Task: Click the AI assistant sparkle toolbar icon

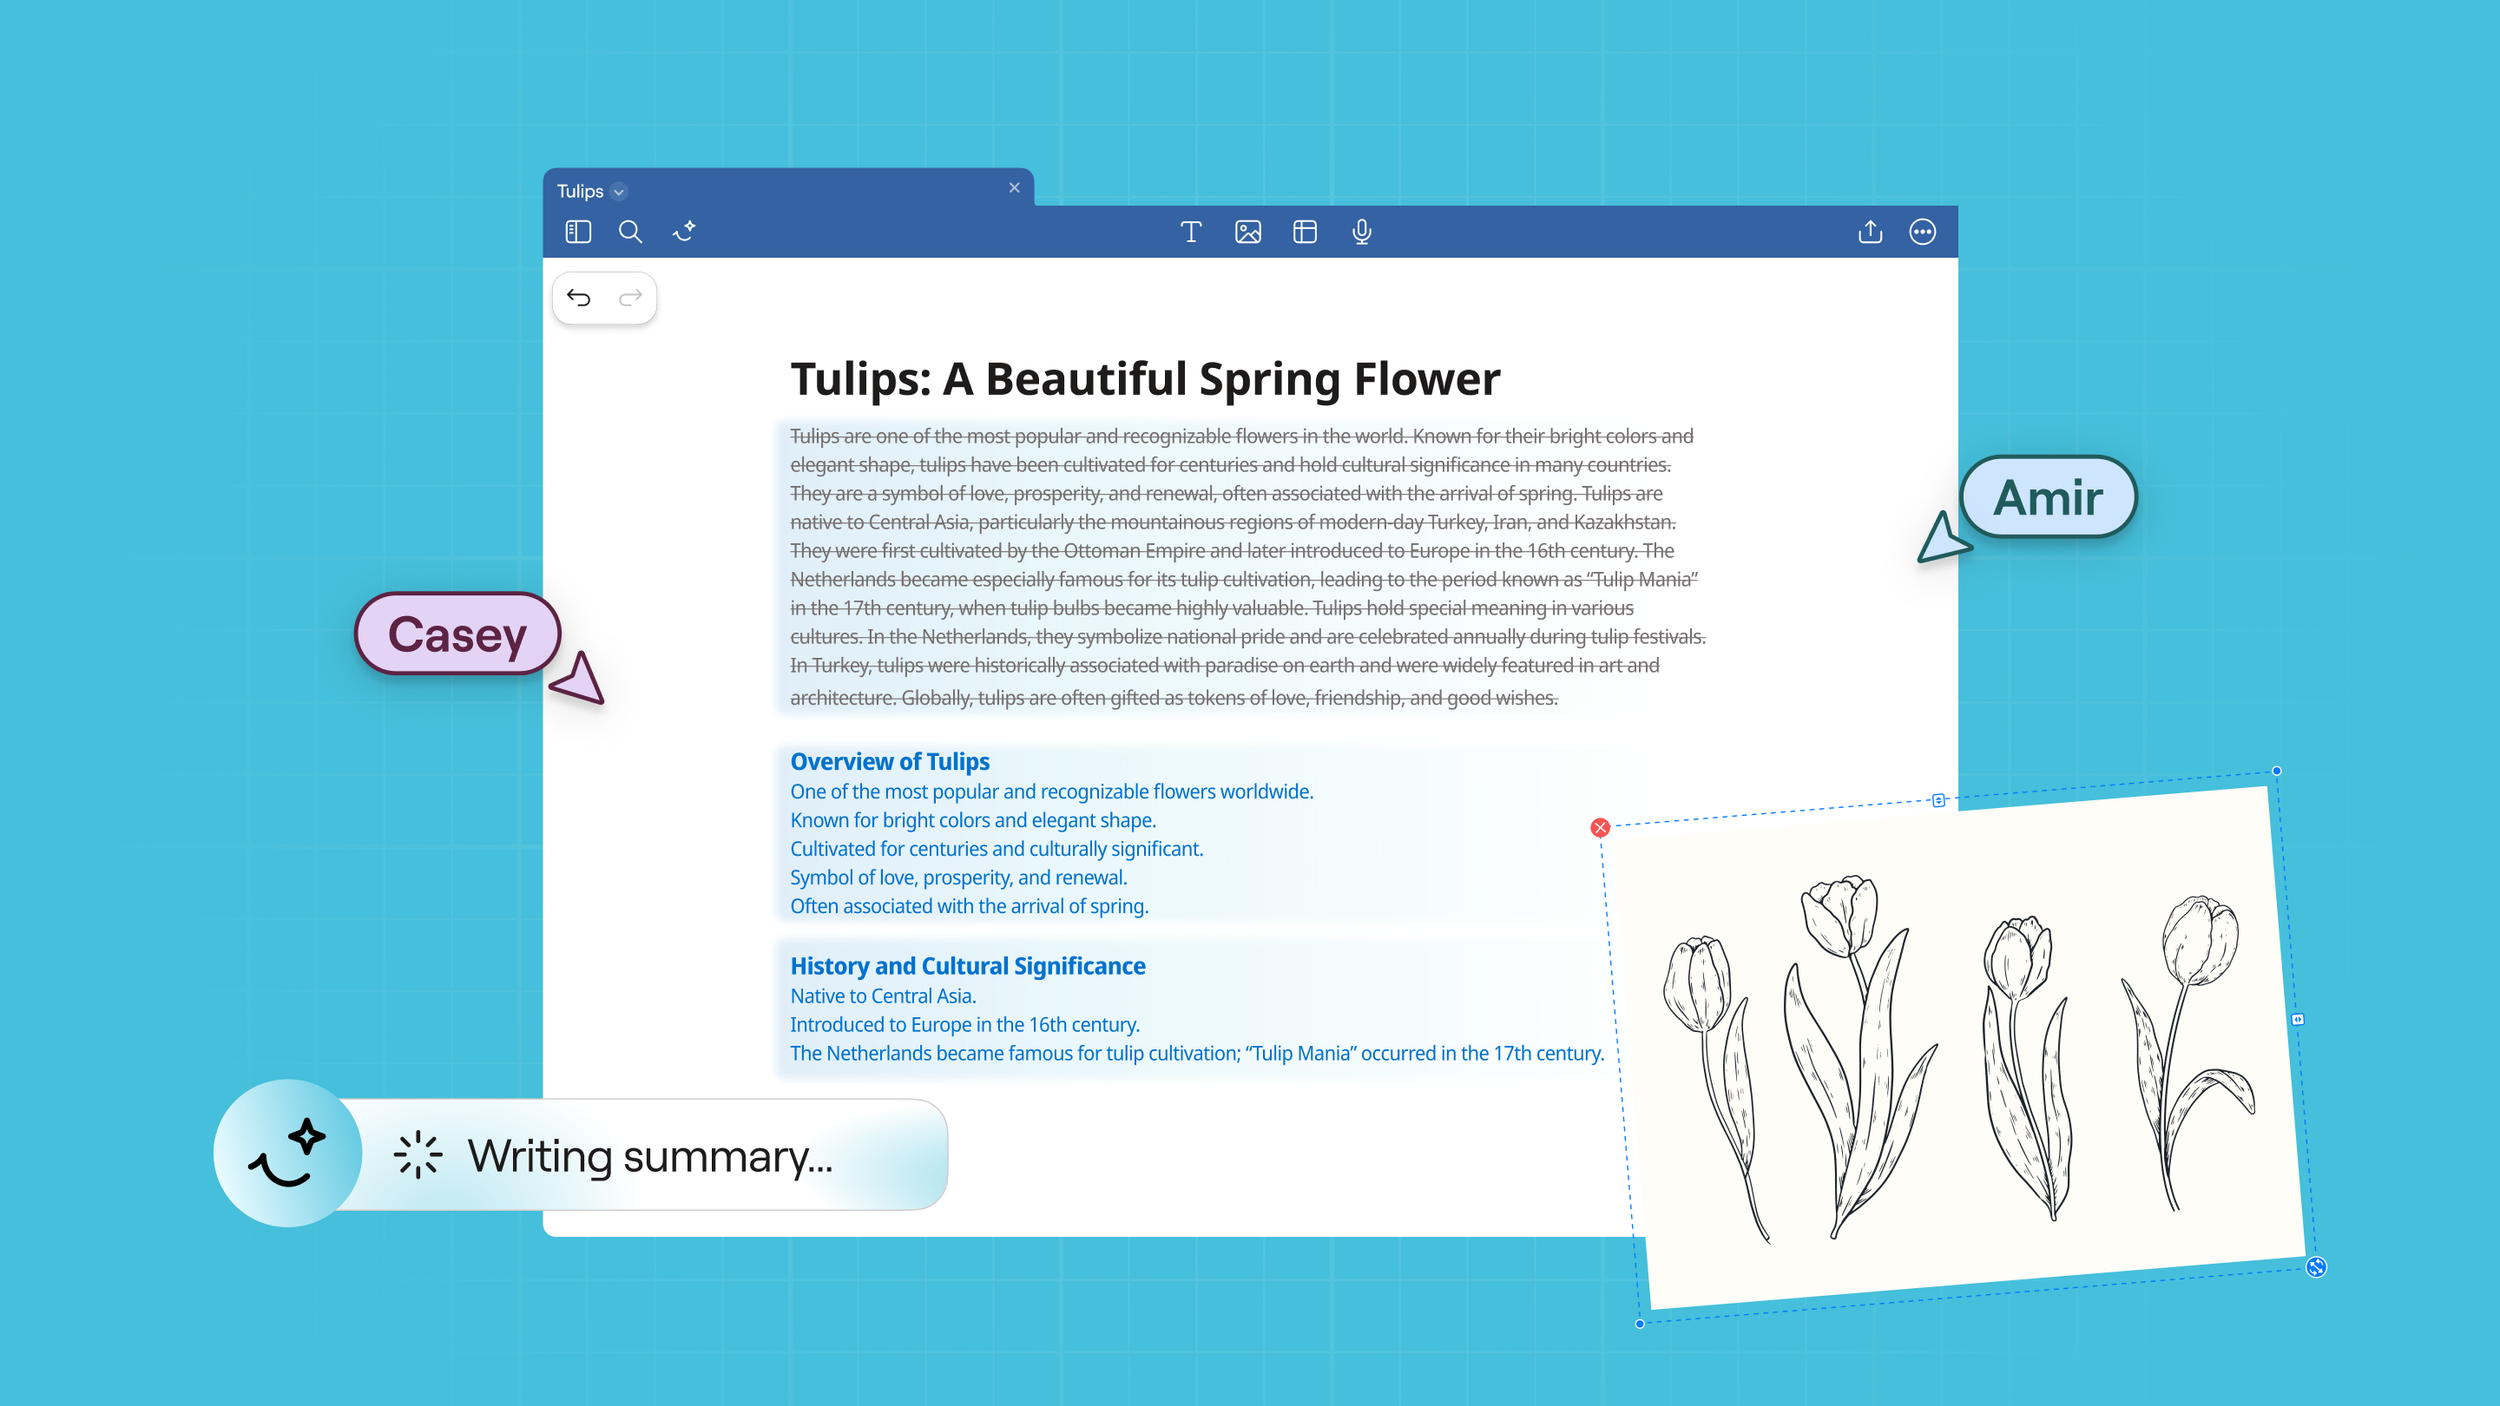Action: 684,232
